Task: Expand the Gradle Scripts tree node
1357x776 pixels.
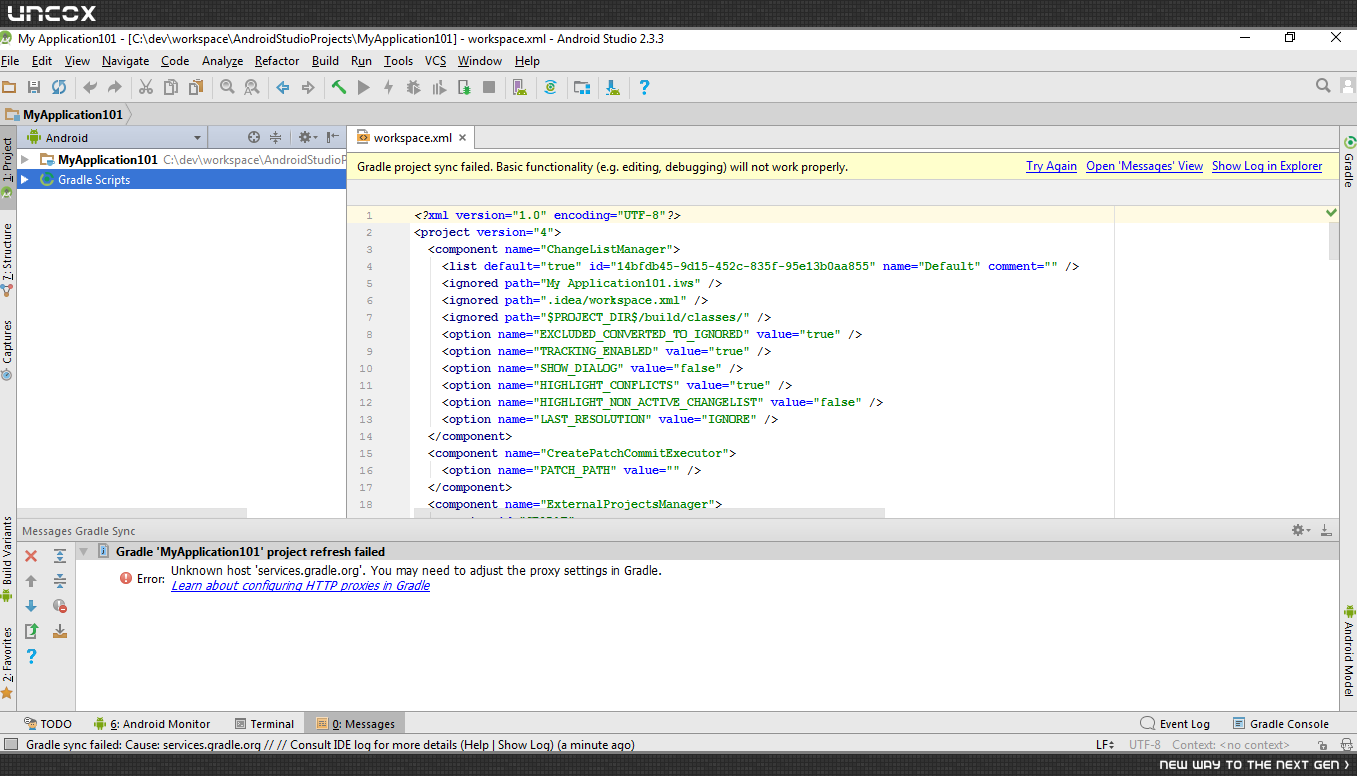Action: click(25, 180)
